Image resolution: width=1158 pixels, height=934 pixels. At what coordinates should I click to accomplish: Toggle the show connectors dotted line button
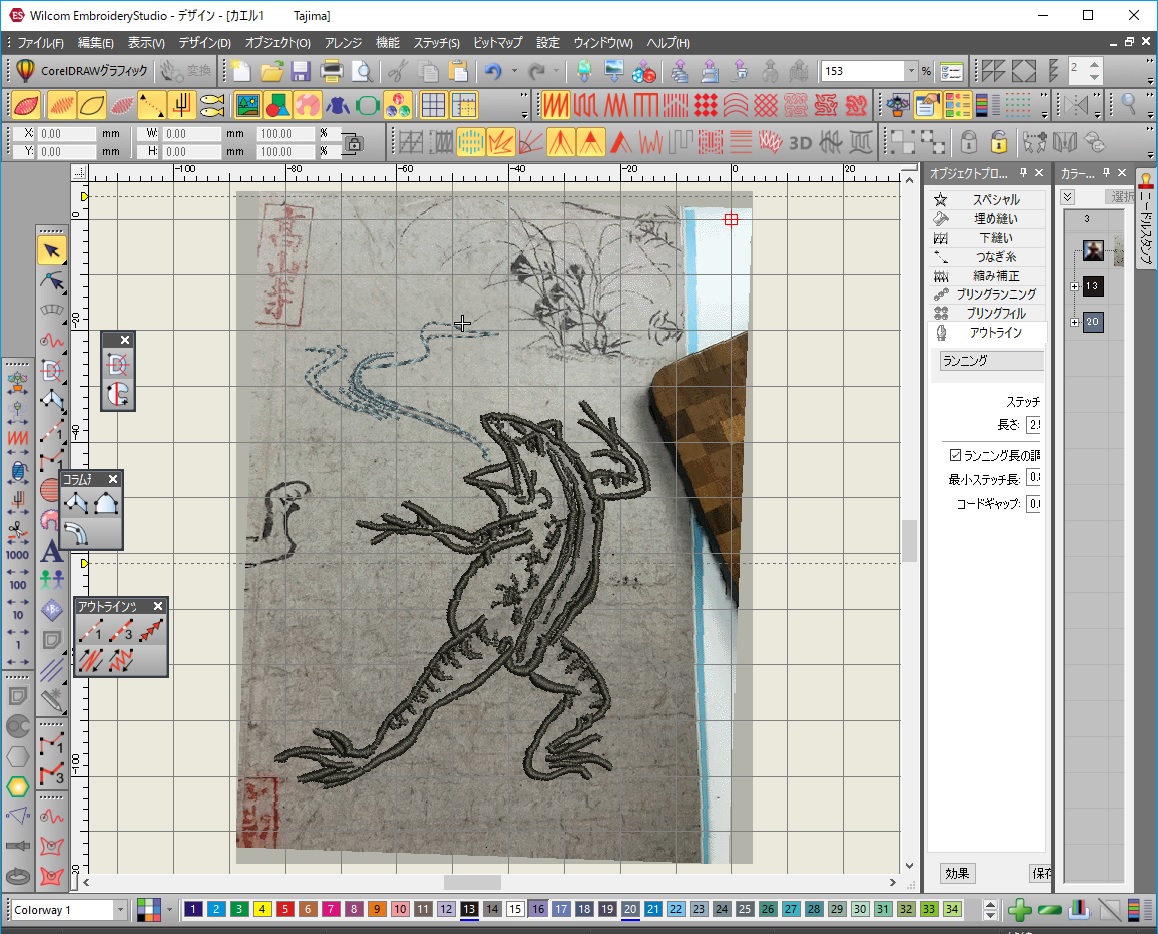(x=151, y=106)
